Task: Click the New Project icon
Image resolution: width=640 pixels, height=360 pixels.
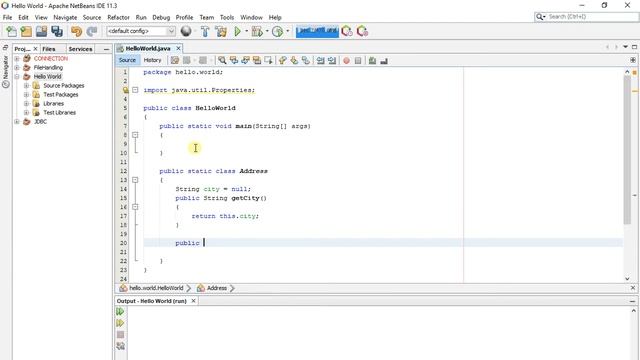Action: 26,31
